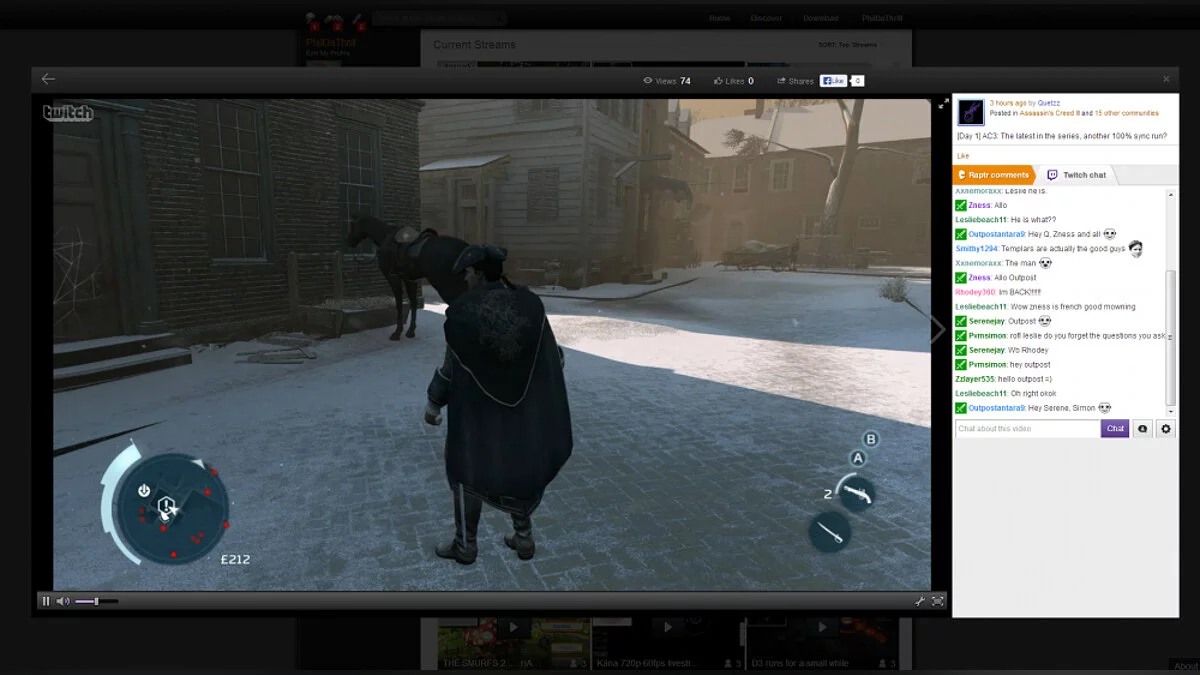Click the purple Chat send button
This screenshot has width=1200, height=675.
point(1115,428)
